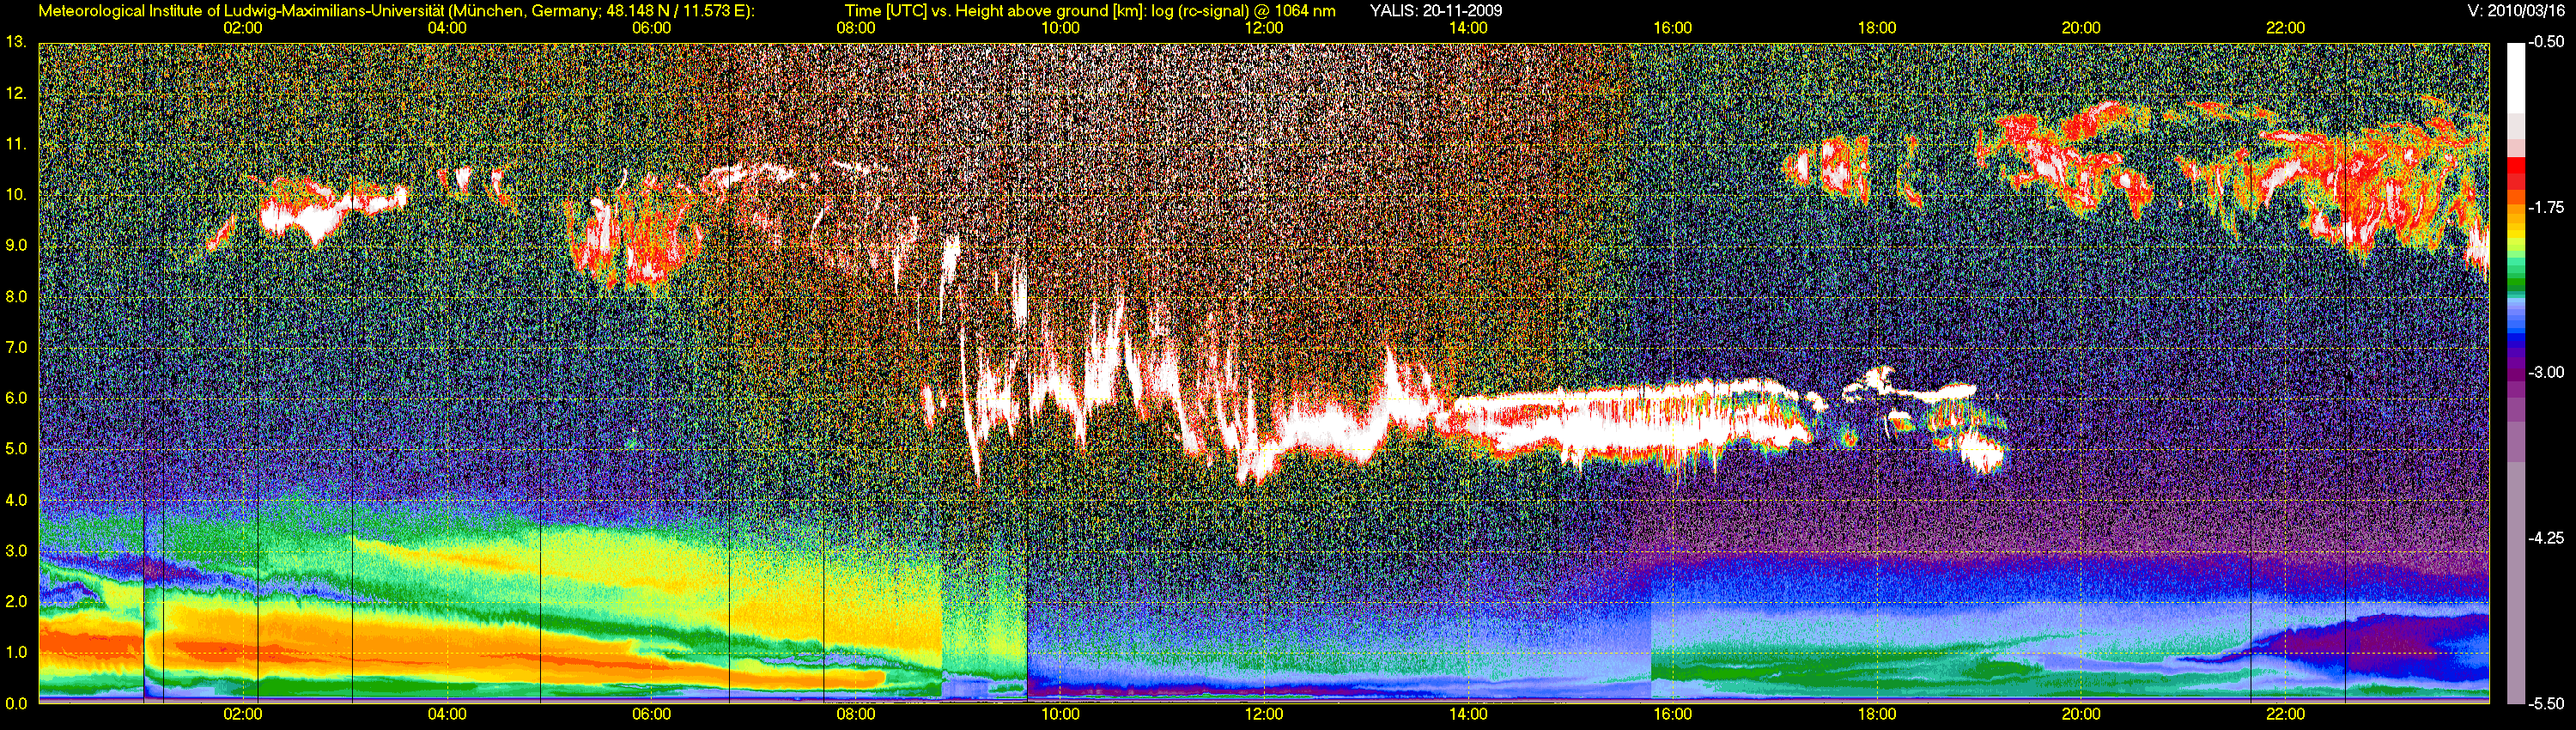Screen dimensions: 2576x730
Task: Click the 22:00 label on top time axis
Action: (x=2285, y=28)
